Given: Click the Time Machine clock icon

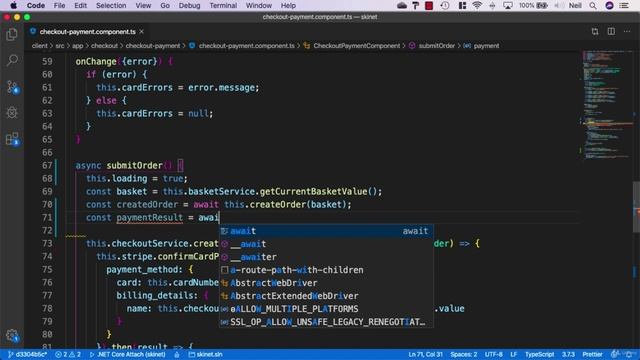Looking at the screenshot, I should click(445, 5).
